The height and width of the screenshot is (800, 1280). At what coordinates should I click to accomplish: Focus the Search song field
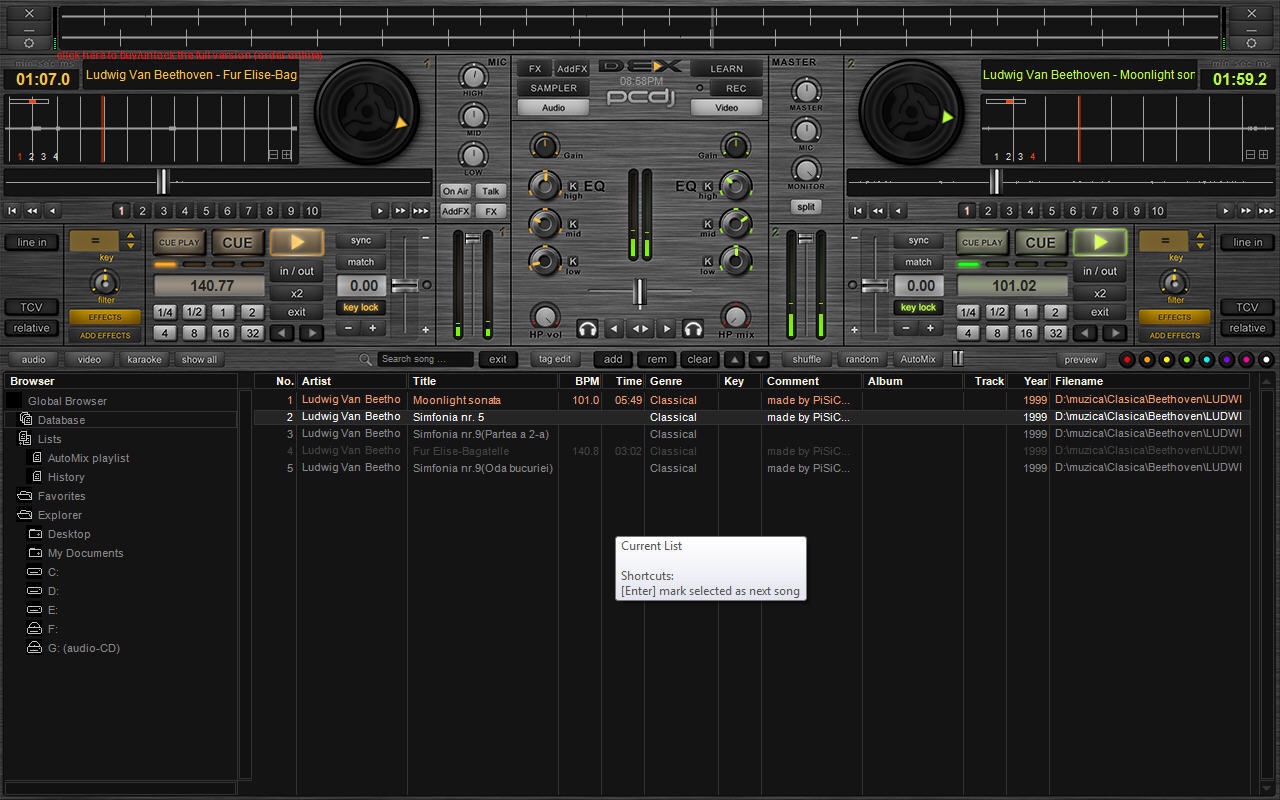[x=427, y=359]
